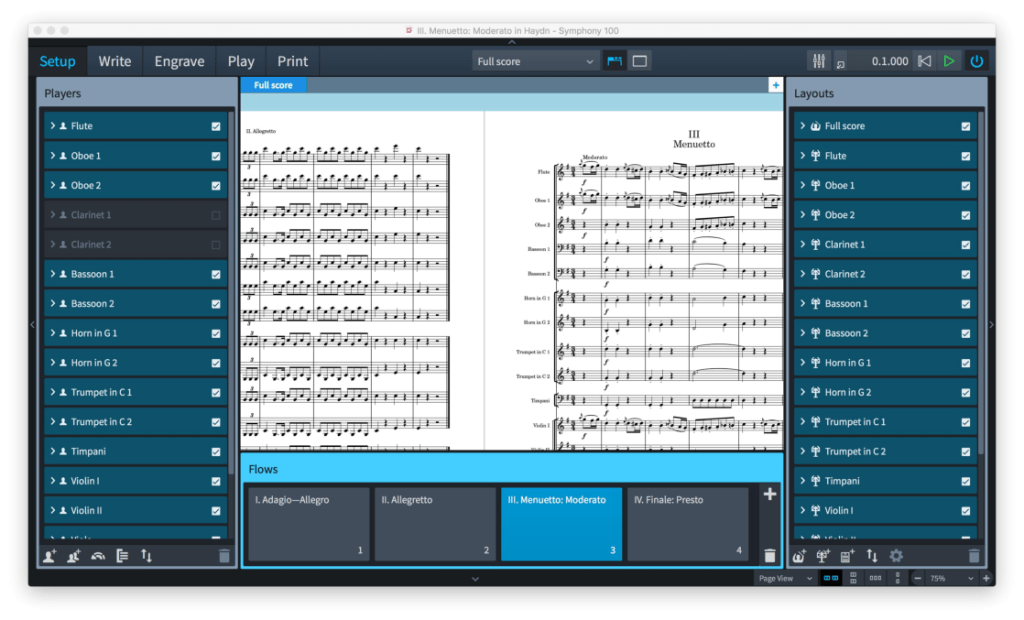Image resolution: width=1024 pixels, height=620 pixels.
Task: Open Layout Options gear icon
Action: 896,556
